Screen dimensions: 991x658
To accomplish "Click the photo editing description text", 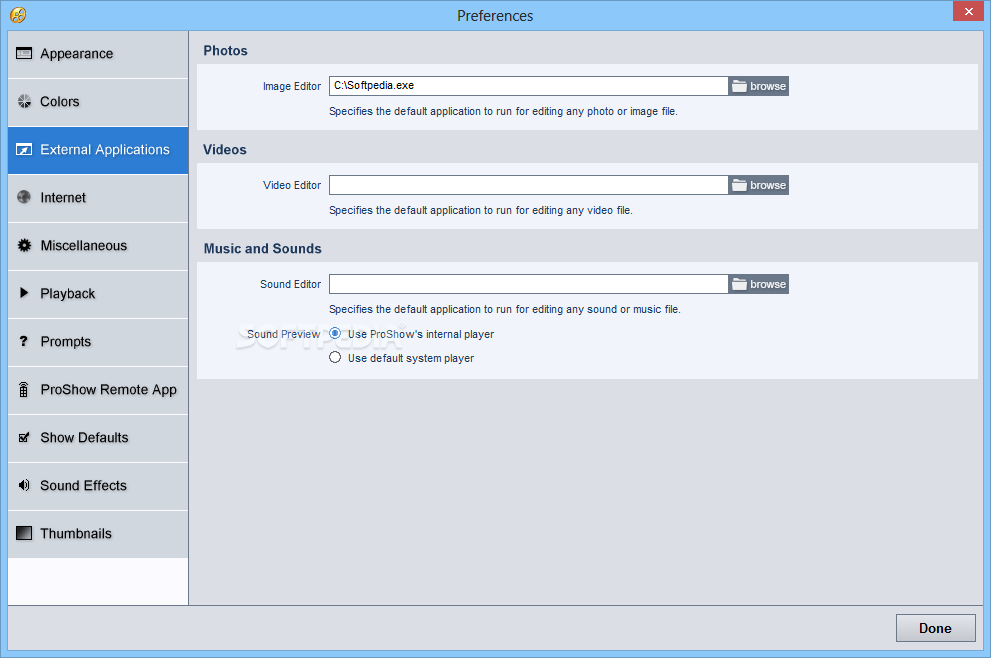I will [x=503, y=111].
